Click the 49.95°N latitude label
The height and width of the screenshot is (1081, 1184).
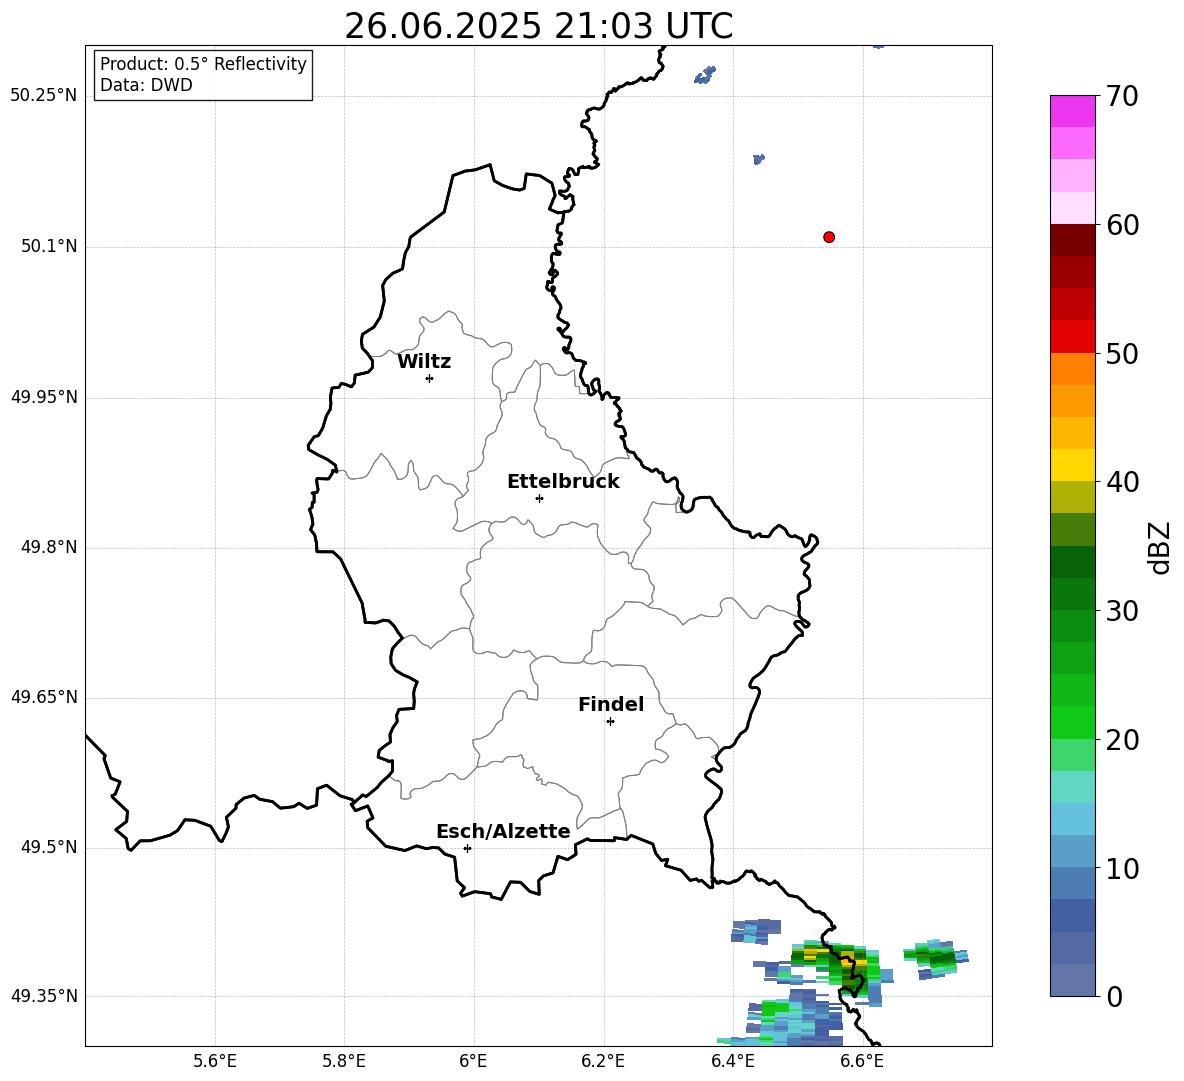[43, 397]
